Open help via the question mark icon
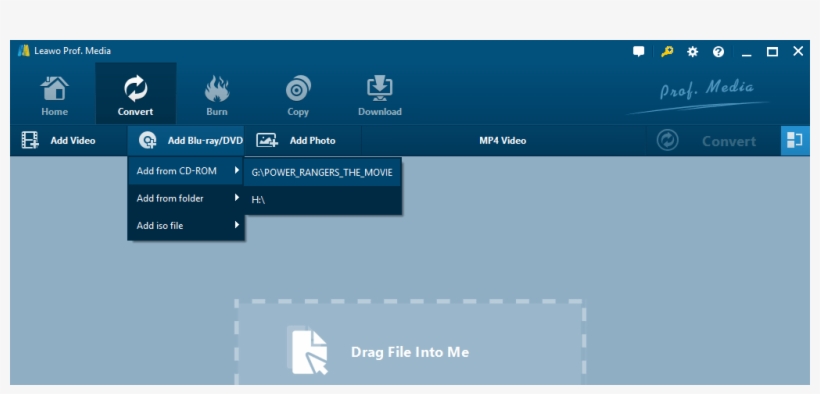820x394 pixels. [x=719, y=51]
